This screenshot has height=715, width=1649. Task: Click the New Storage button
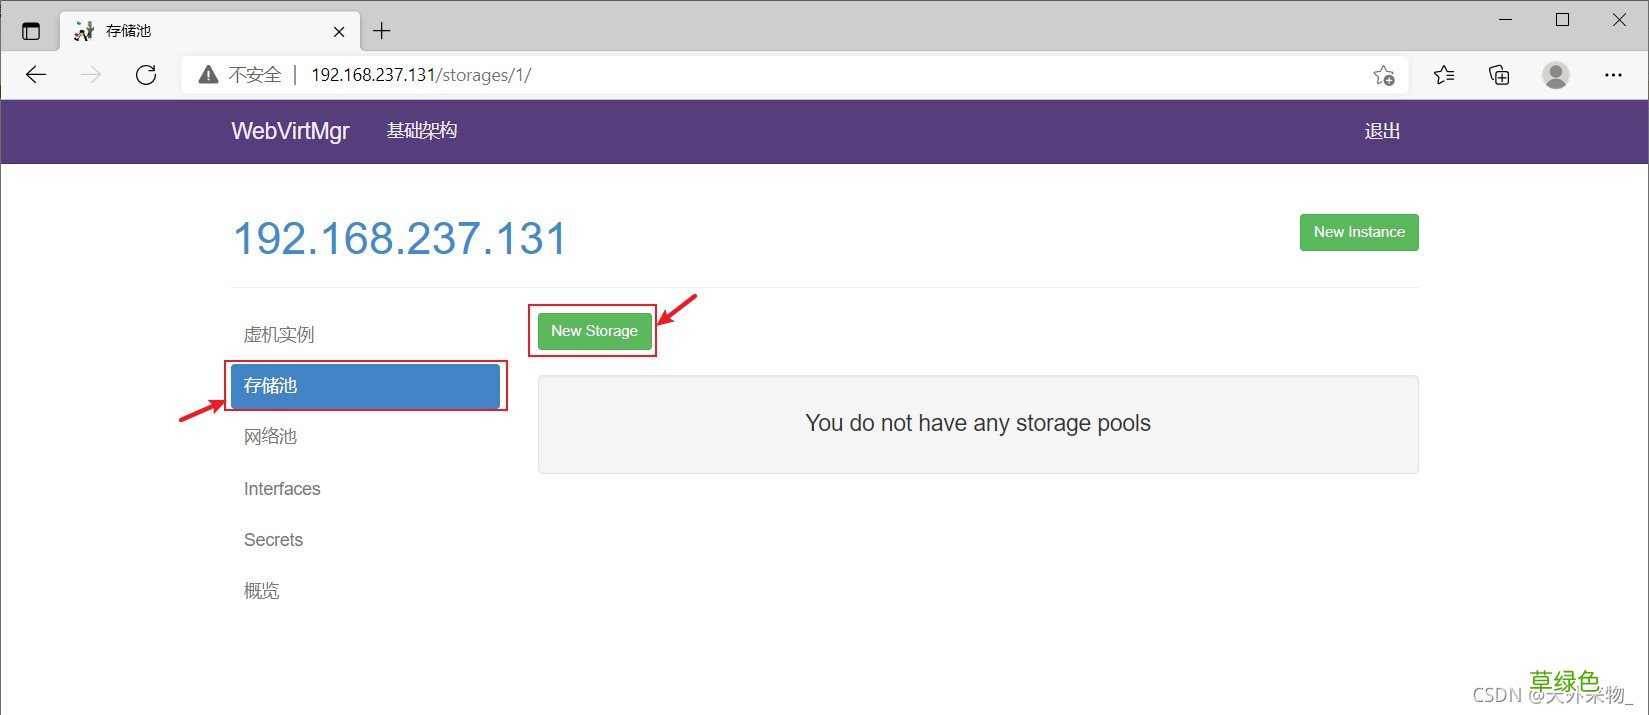[x=594, y=331]
